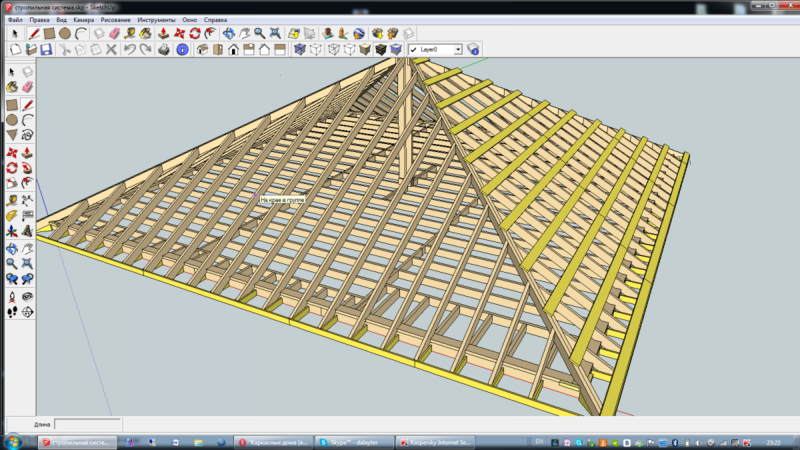
Task: Open the Рисование menu
Action: click(x=116, y=19)
